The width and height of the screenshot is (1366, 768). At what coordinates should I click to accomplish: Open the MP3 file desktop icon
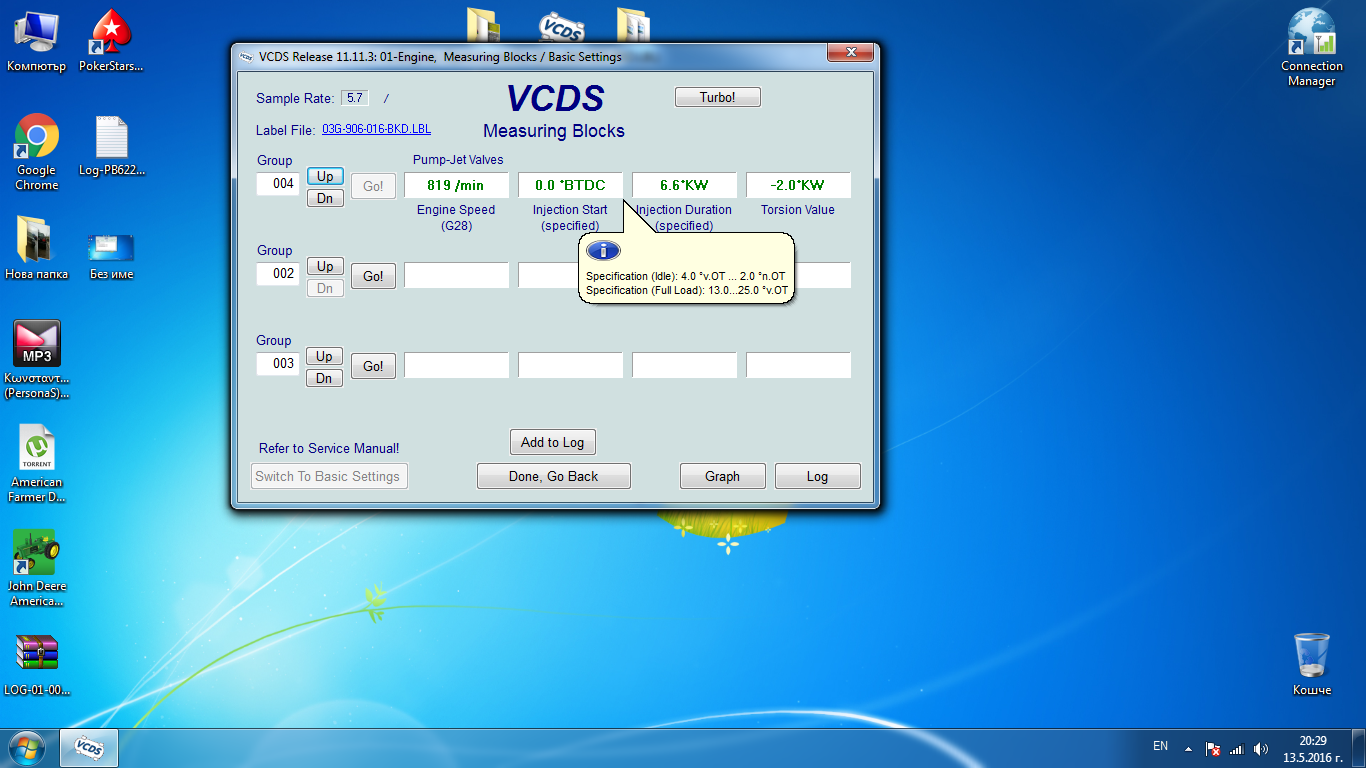[x=37, y=345]
